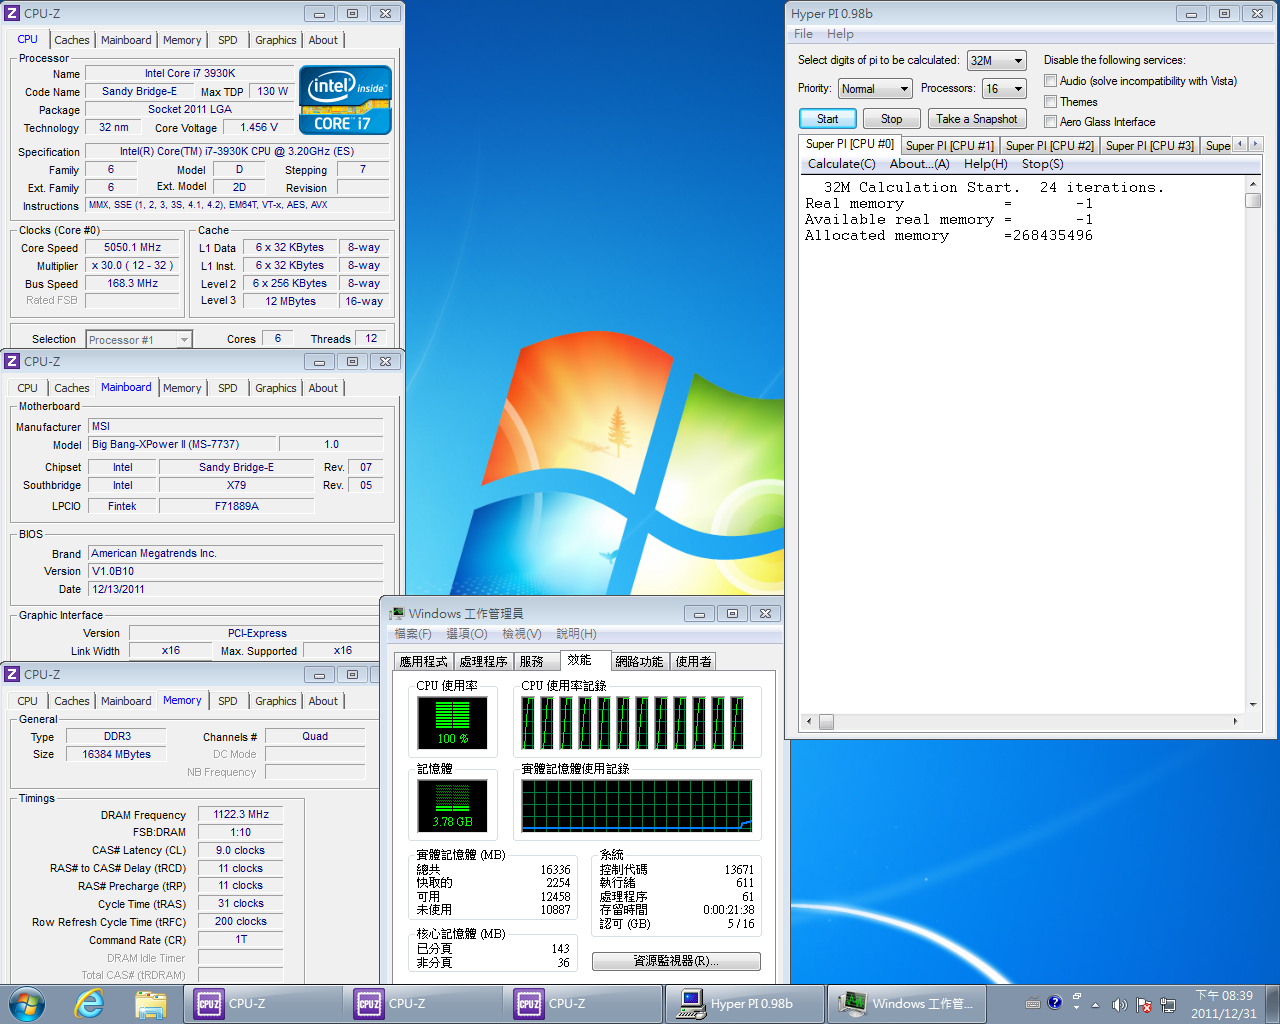
Task: Click the Stop button in Hyper PI
Action: click(891, 119)
